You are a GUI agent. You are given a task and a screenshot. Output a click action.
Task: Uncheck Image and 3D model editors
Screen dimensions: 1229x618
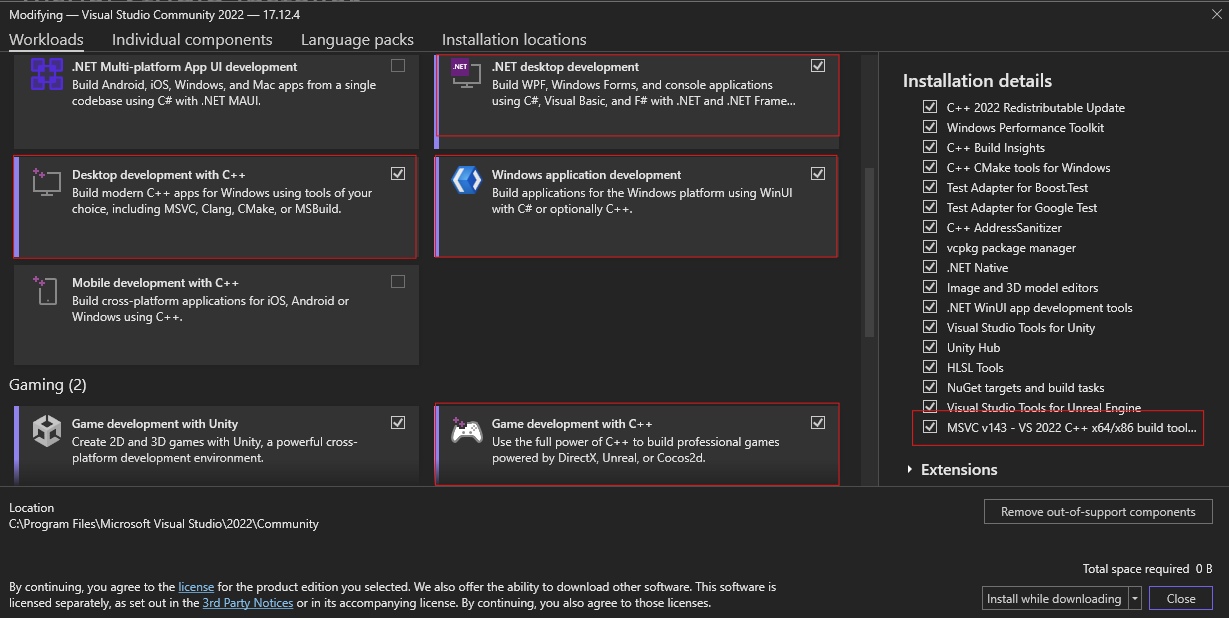click(930, 287)
